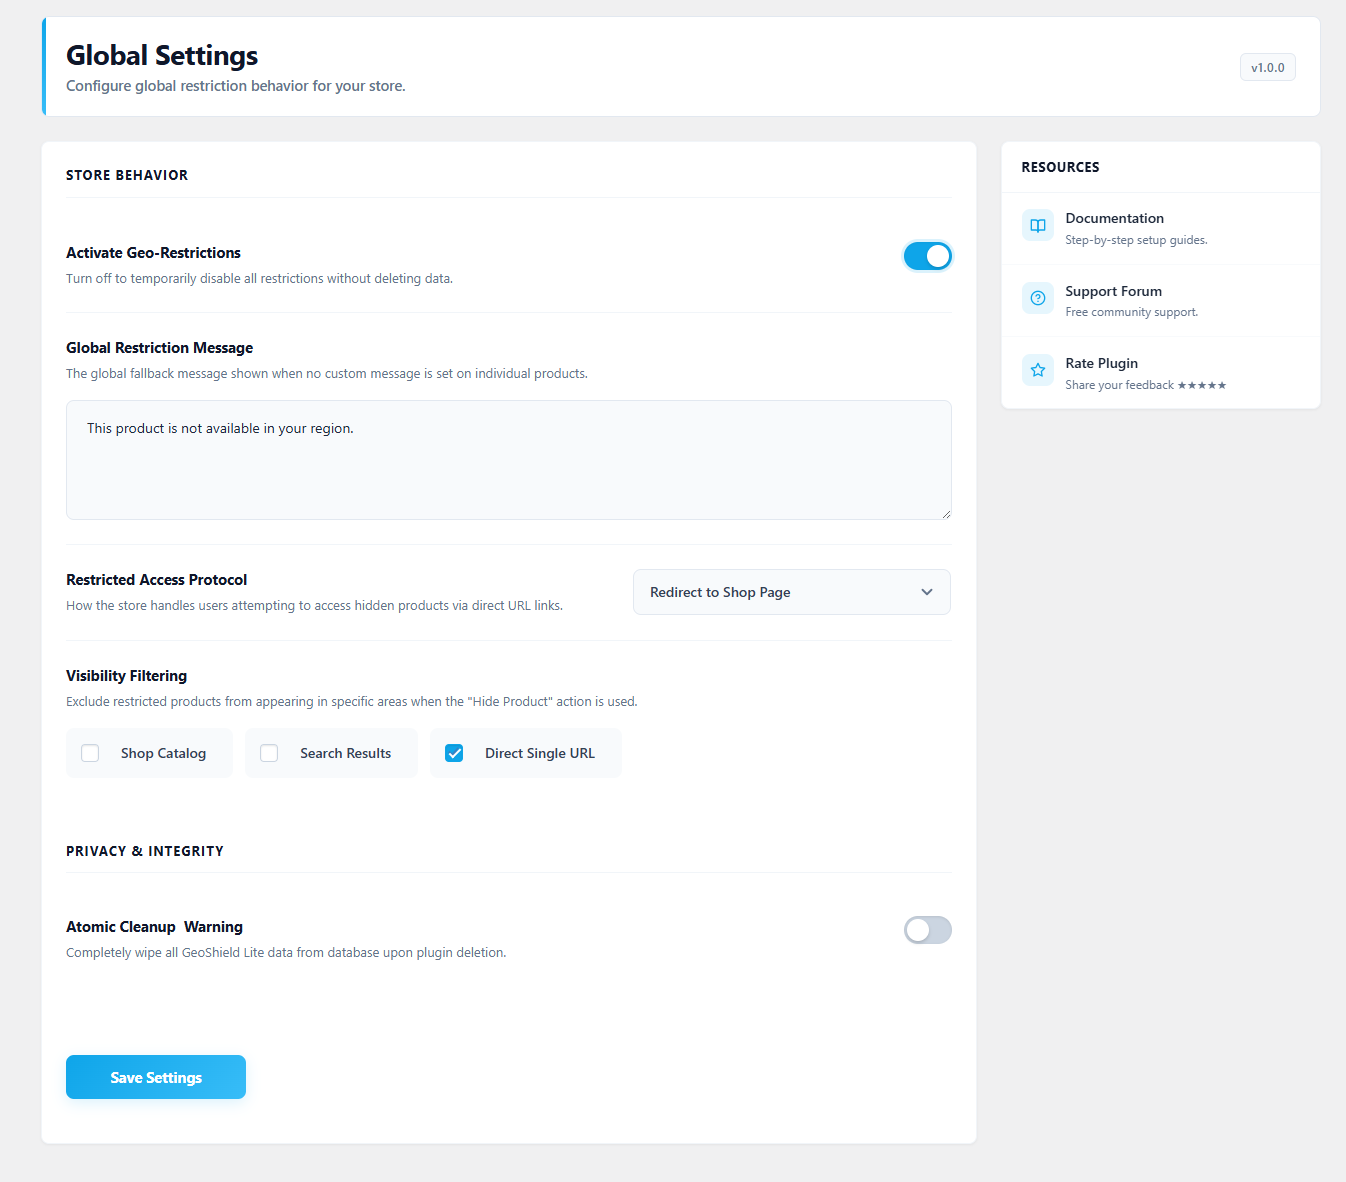This screenshot has height=1182, width=1346.
Task: Click the chevron on Redirect to Shop Page
Action: point(926,592)
